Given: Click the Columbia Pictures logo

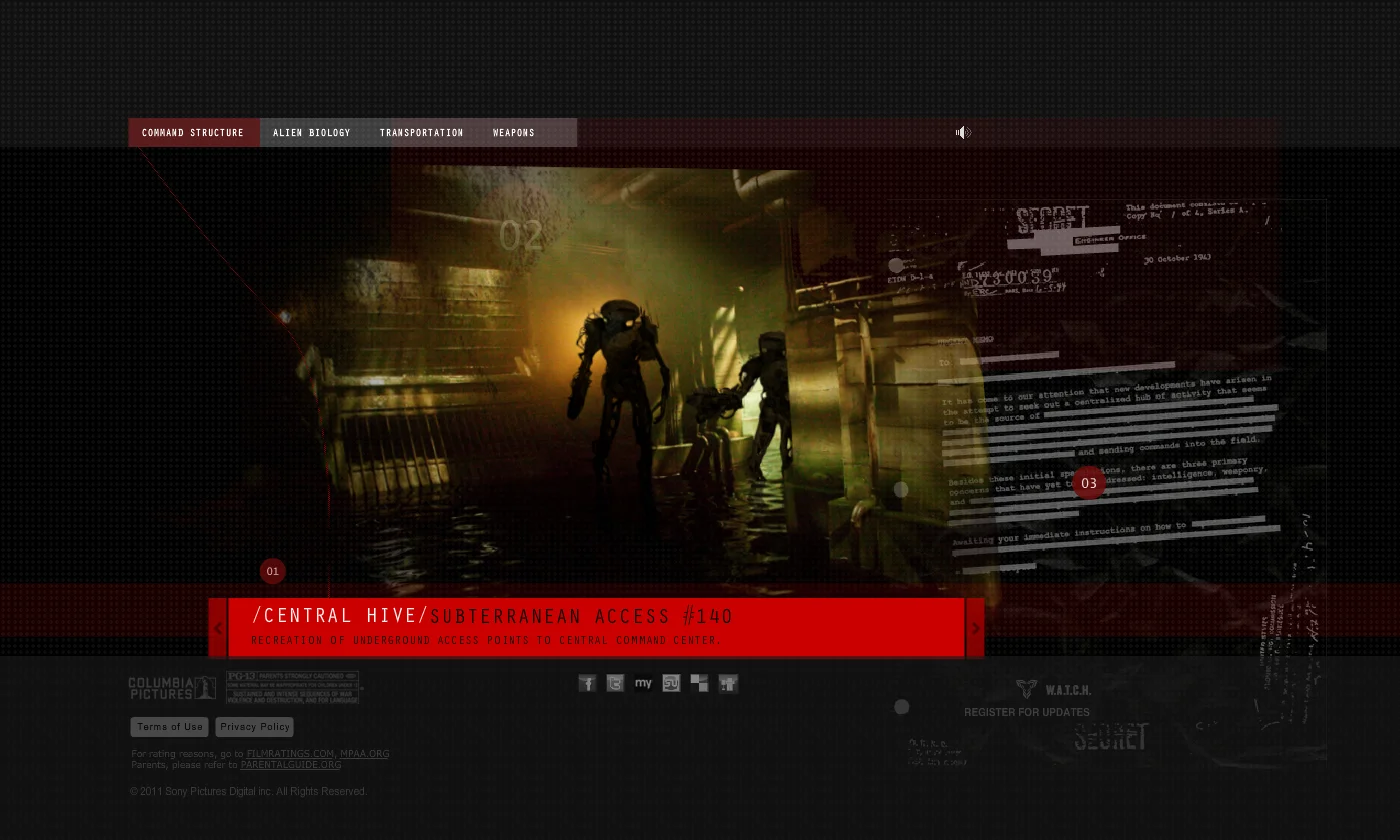Looking at the screenshot, I should point(171,687).
